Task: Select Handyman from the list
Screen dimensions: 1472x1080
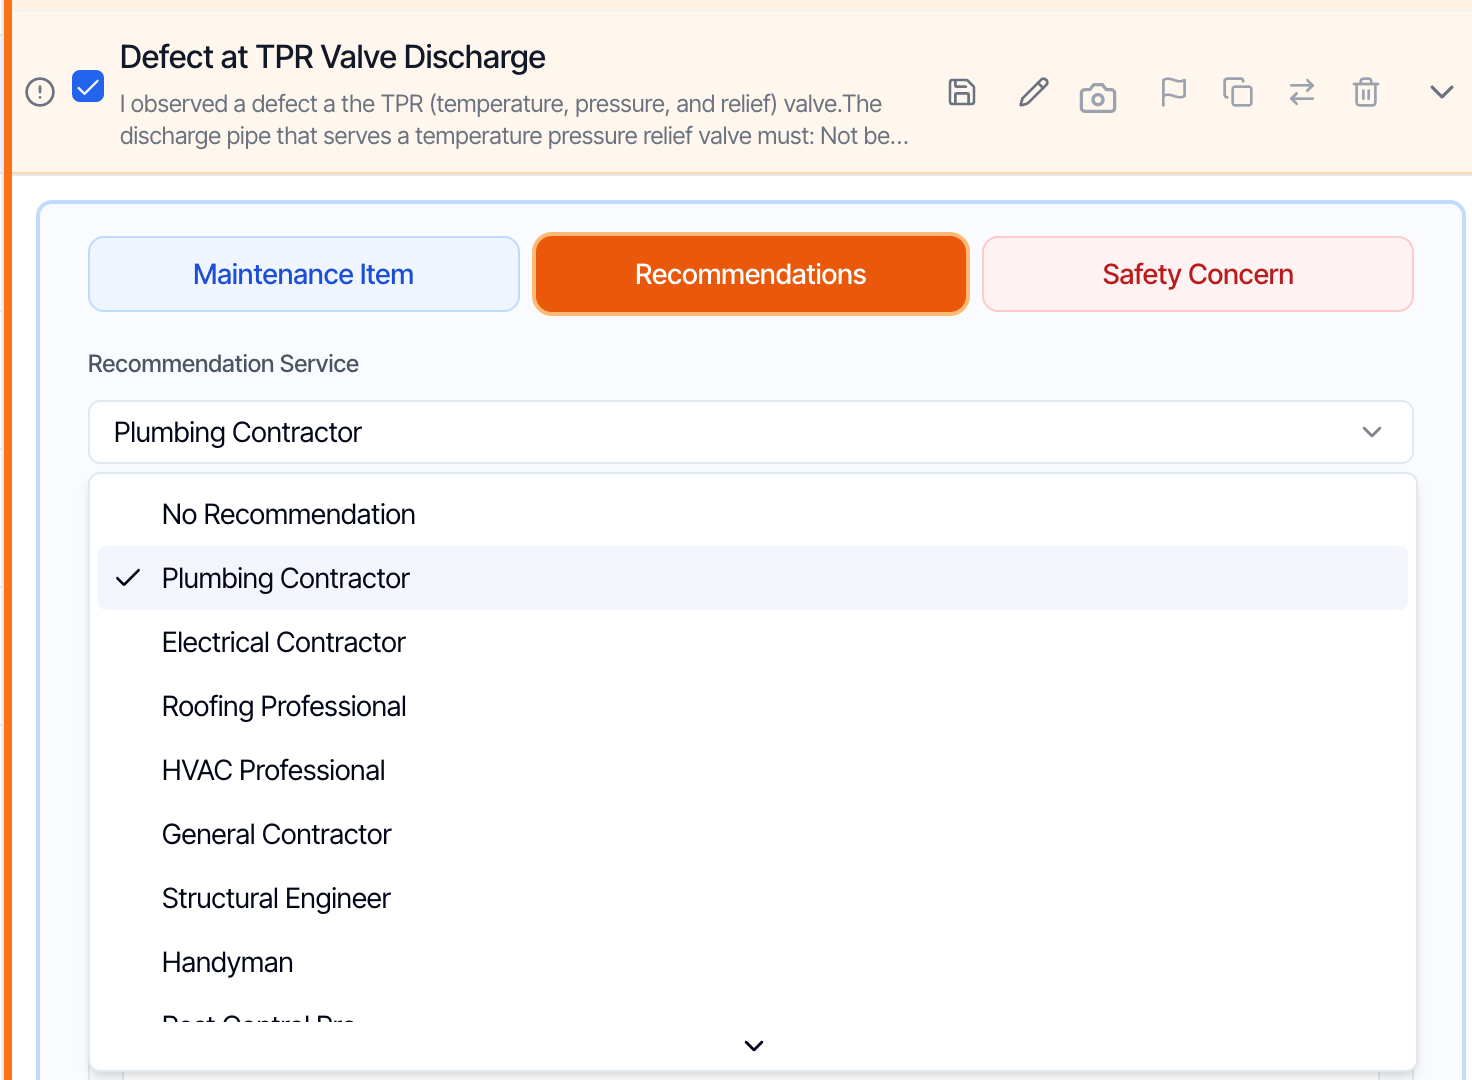Action: pos(753,962)
